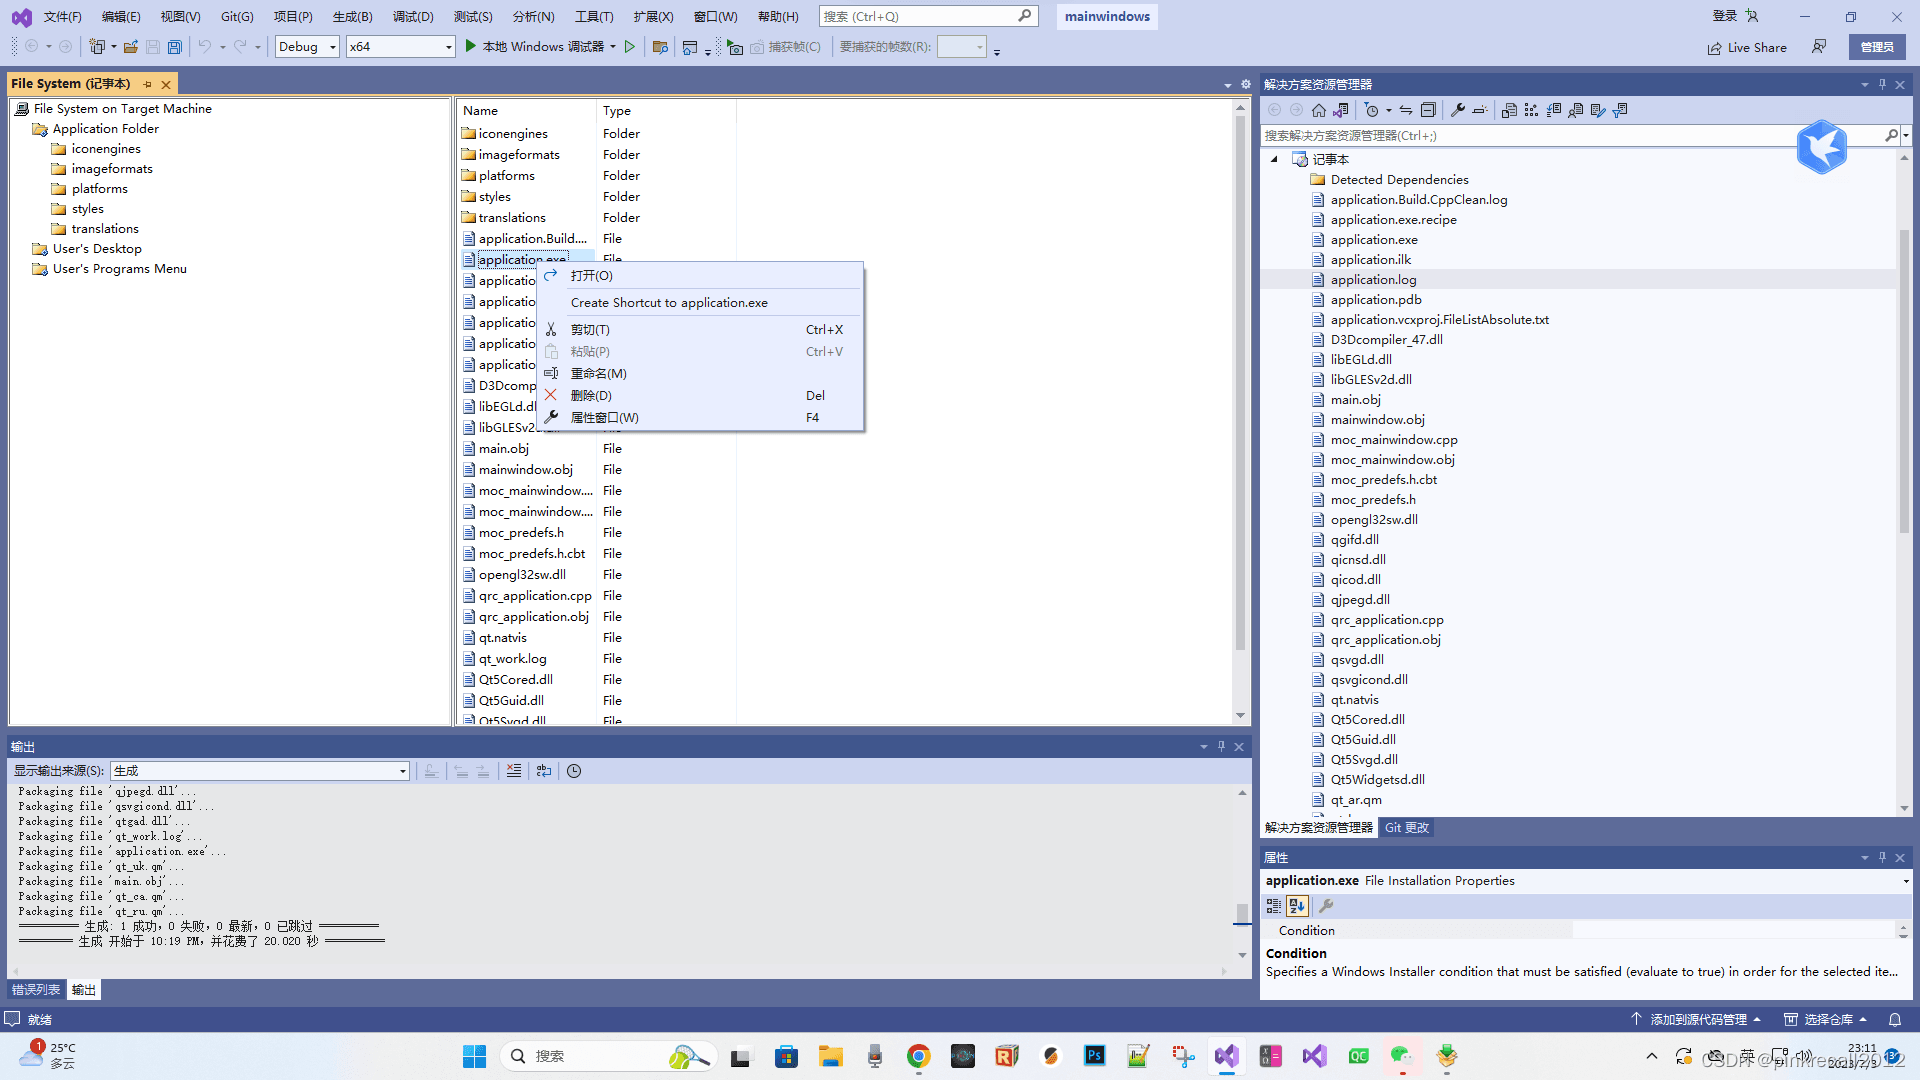Click the top search box 搜索 (Ctrl+Q)
The width and height of the screenshot is (1920, 1080).
click(x=928, y=16)
